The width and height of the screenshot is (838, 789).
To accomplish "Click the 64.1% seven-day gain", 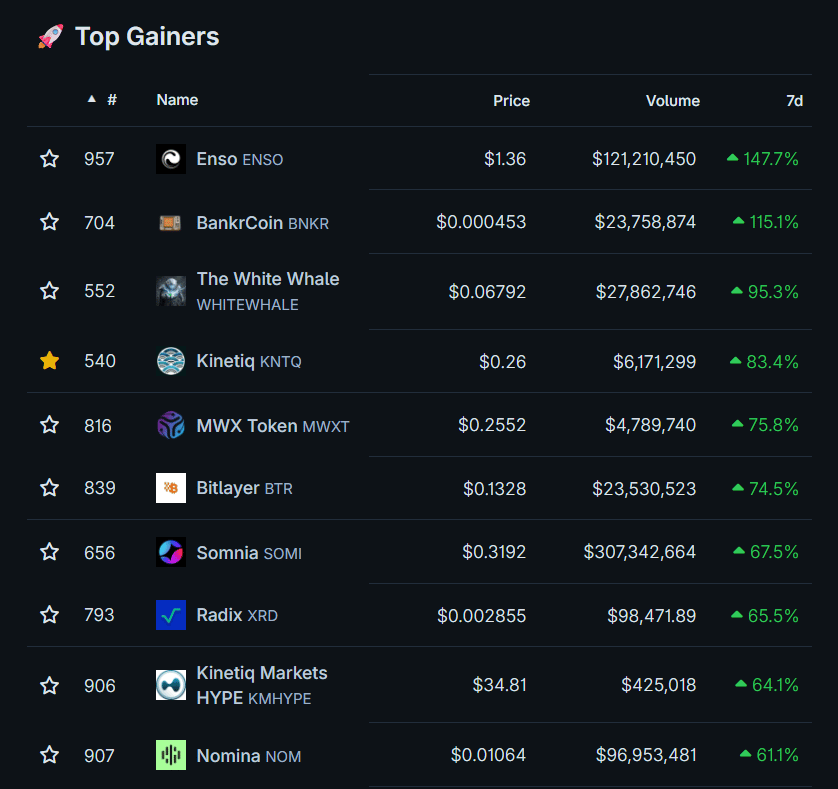I will tap(767, 685).
